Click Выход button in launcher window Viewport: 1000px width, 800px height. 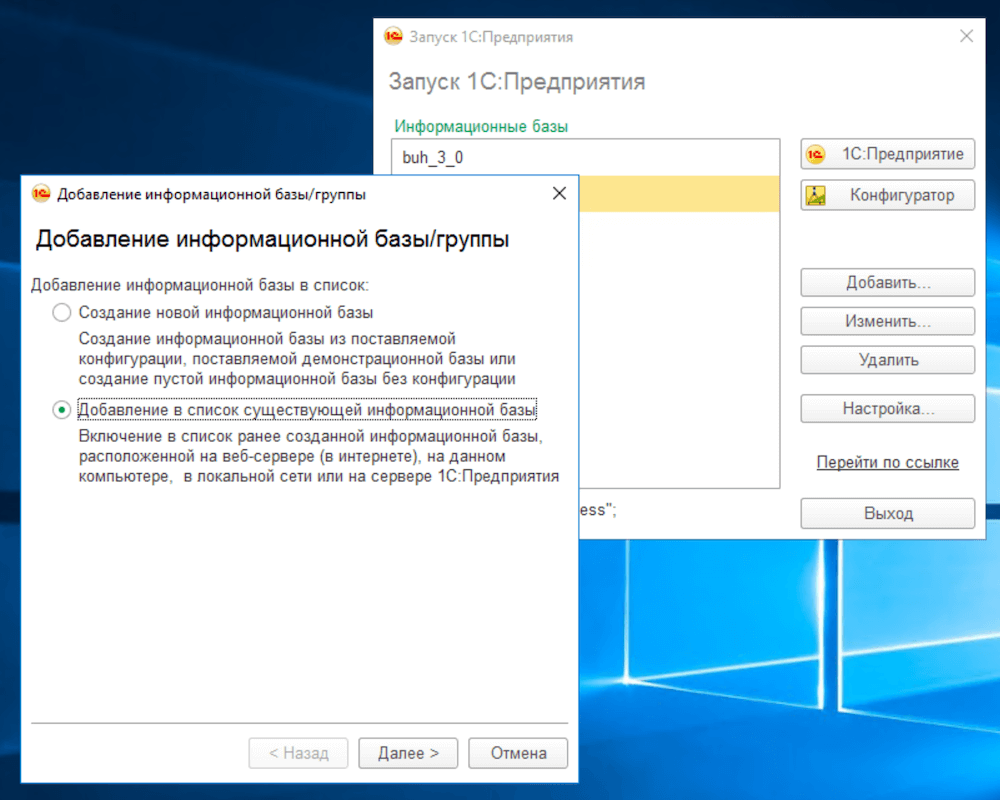tap(888, 514)
